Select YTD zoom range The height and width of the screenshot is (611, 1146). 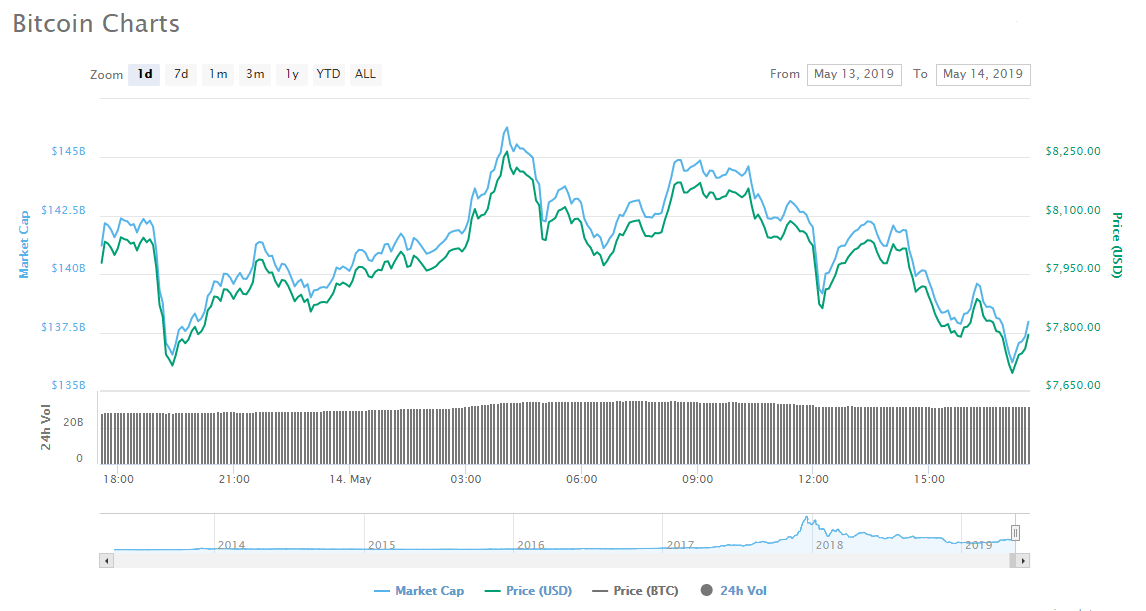[328, 74]
